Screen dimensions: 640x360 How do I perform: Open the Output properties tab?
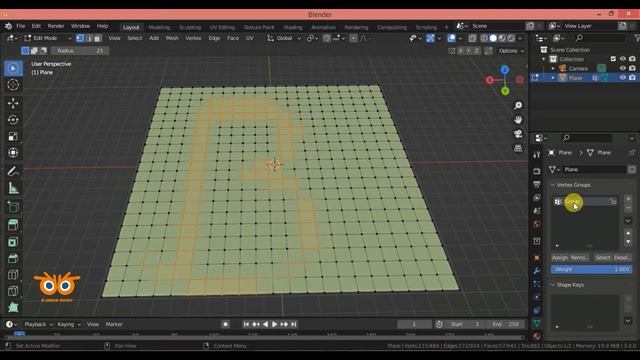point(537,184)
